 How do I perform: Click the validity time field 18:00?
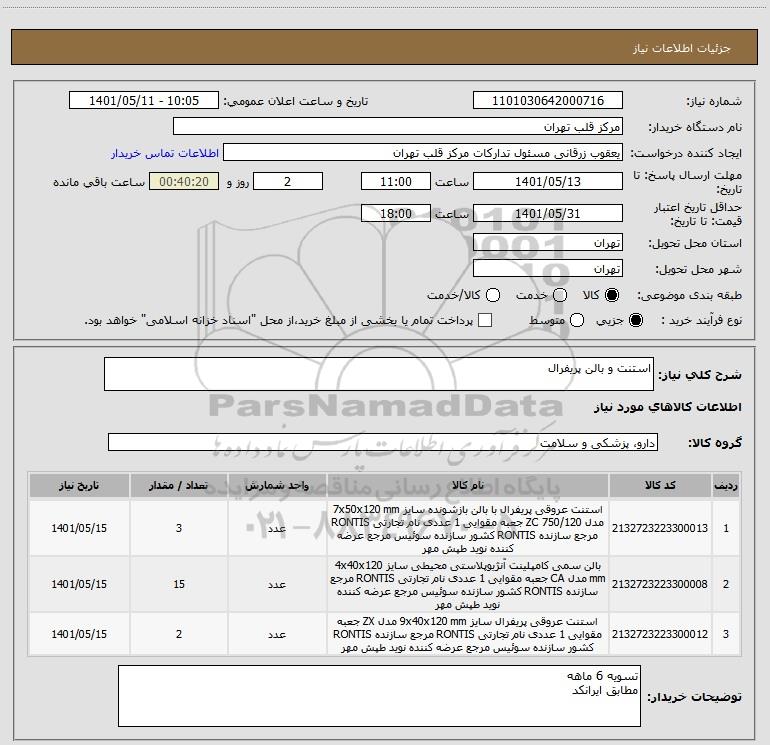point(396,214)
